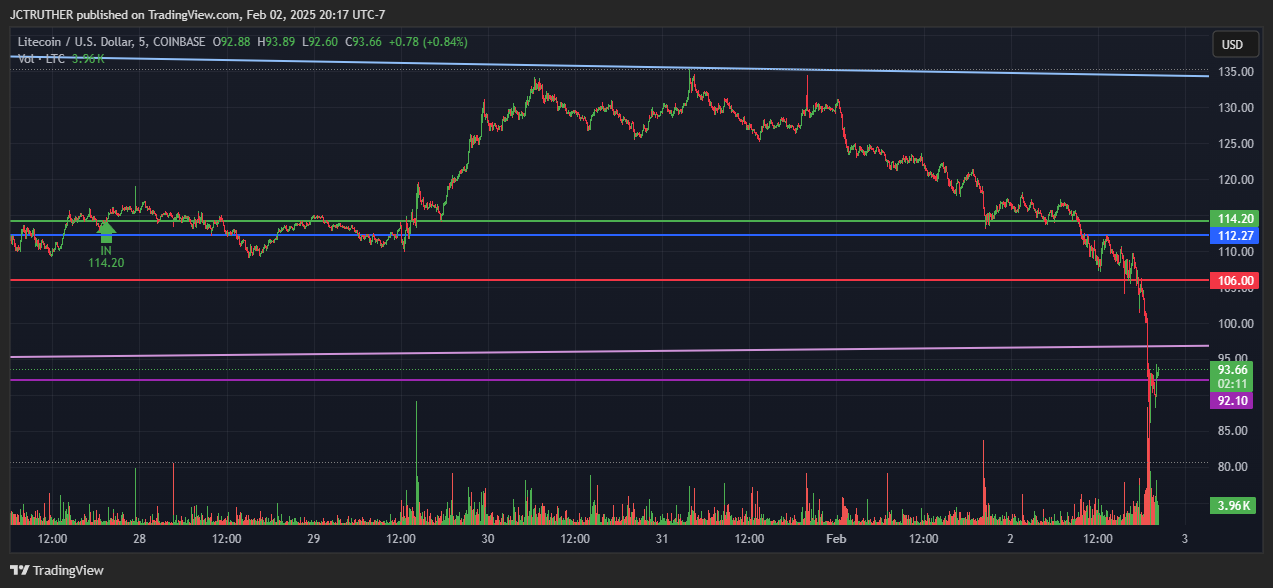This screenshot has height=588, width=1273.
Task: Click the 120.00 price scale value
Action: (x=1235, y=180)
